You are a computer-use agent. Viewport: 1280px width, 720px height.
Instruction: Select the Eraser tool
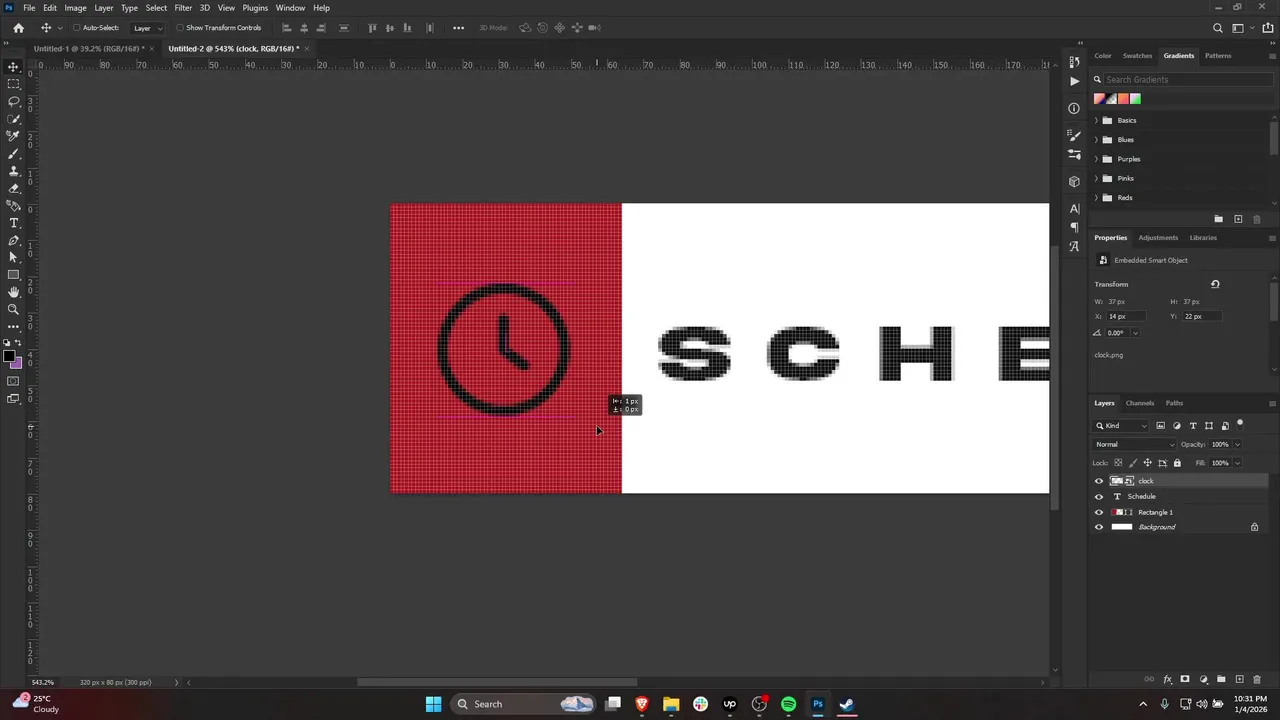click(x=13, y=188)
